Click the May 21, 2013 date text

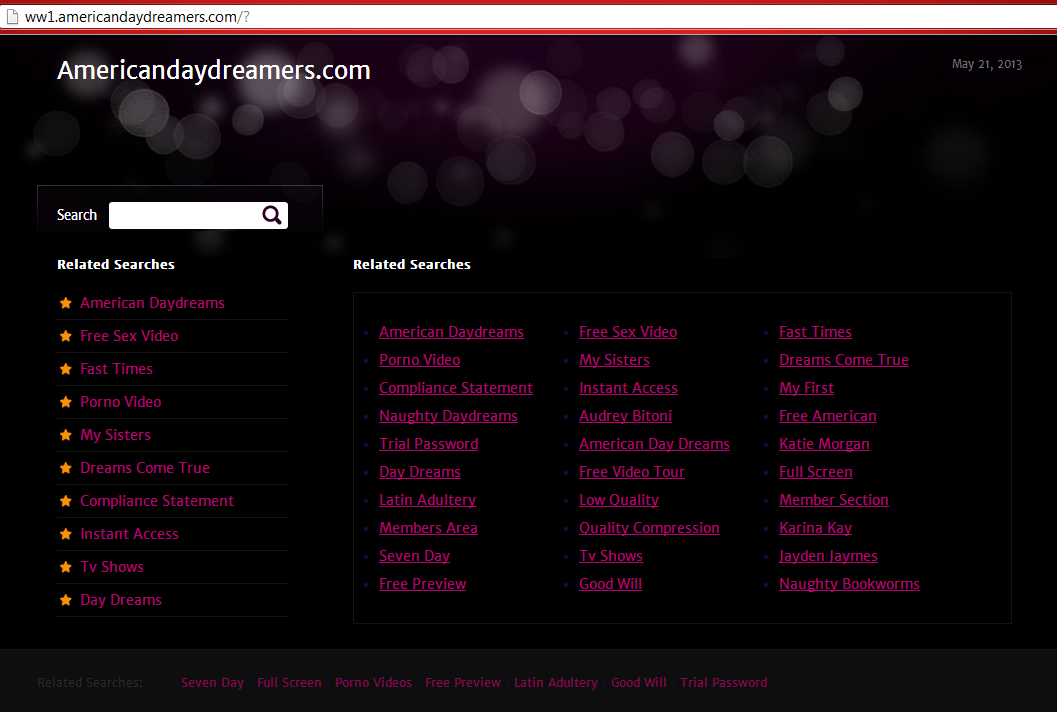pos(987,64)
